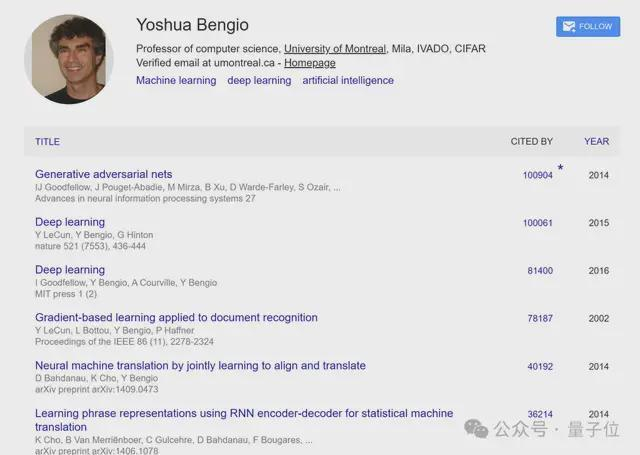The width and height of the screenshot is (640, 455).
Task: Open Yoshua Bengio's profile photo
Action: (x=69, y=59)
